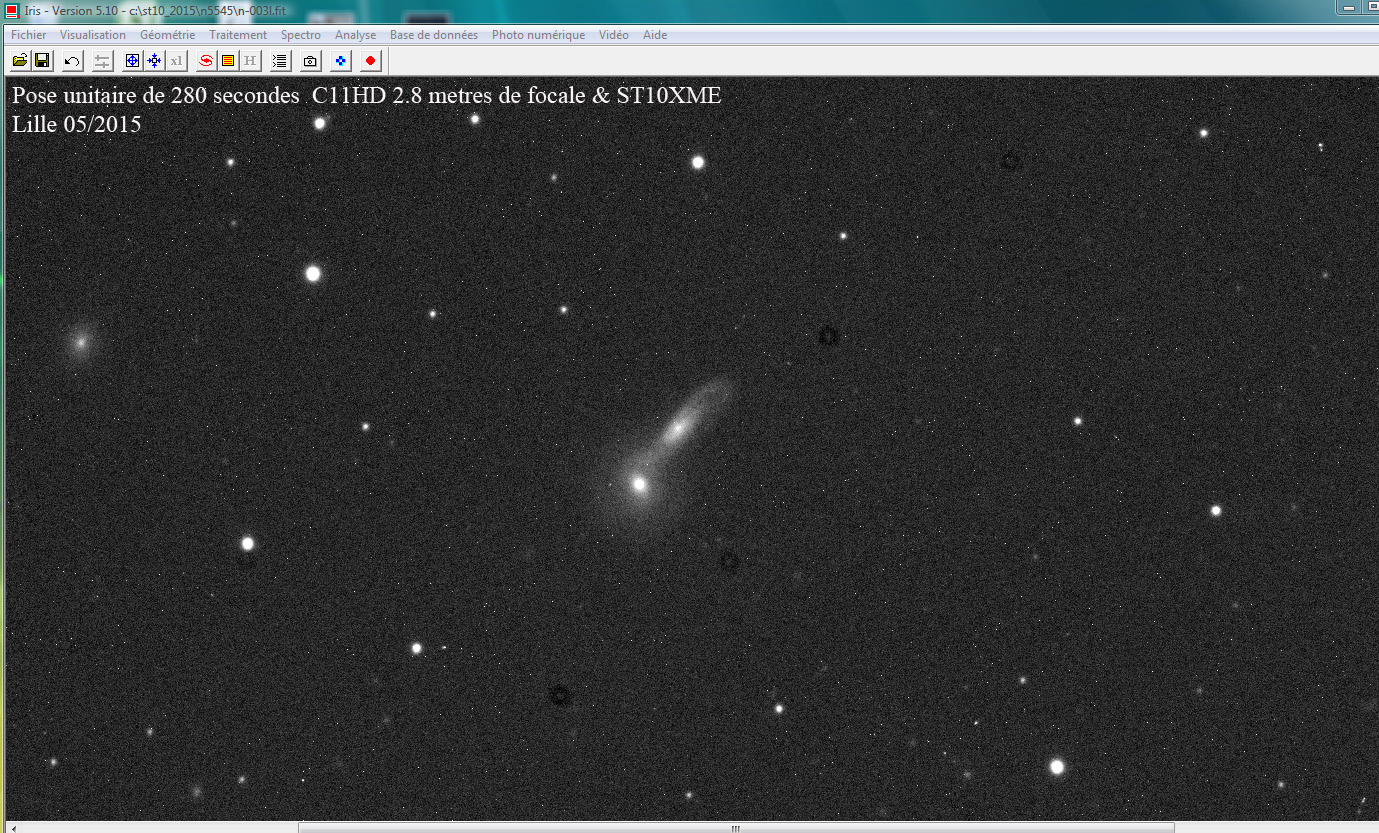Open the Photo numérique menu
1379x833 pixels.
click(x=537, y=34)
